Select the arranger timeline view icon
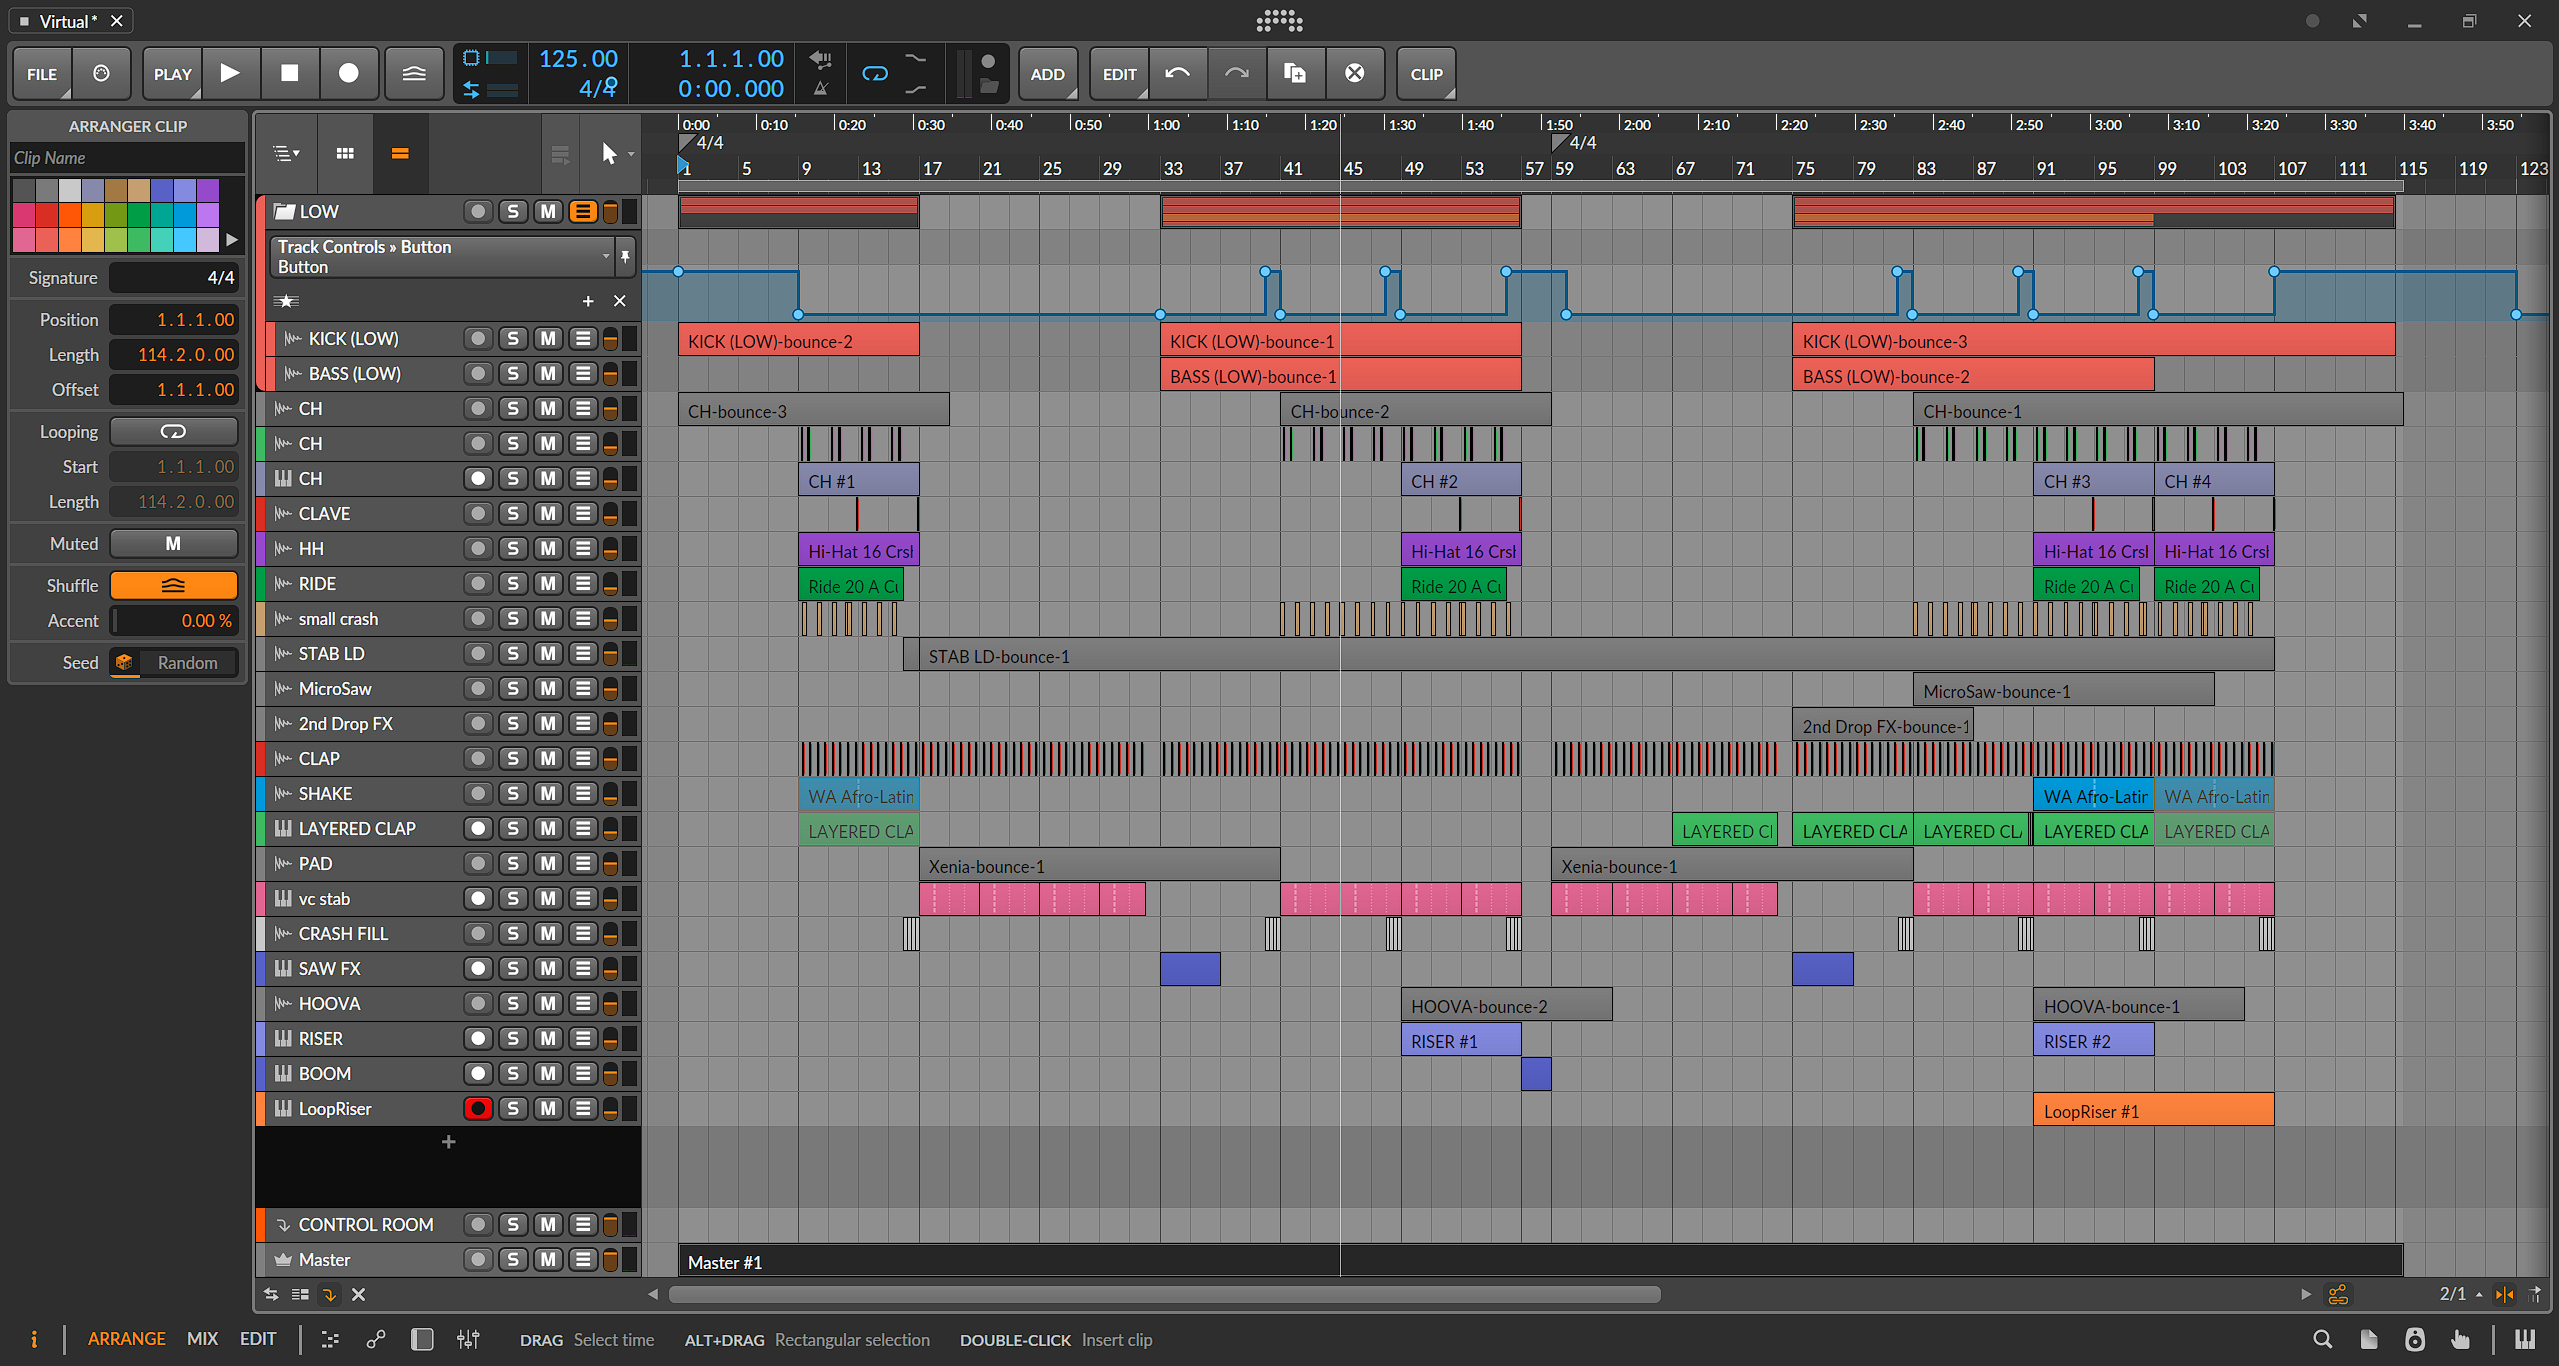 [400, 153]
